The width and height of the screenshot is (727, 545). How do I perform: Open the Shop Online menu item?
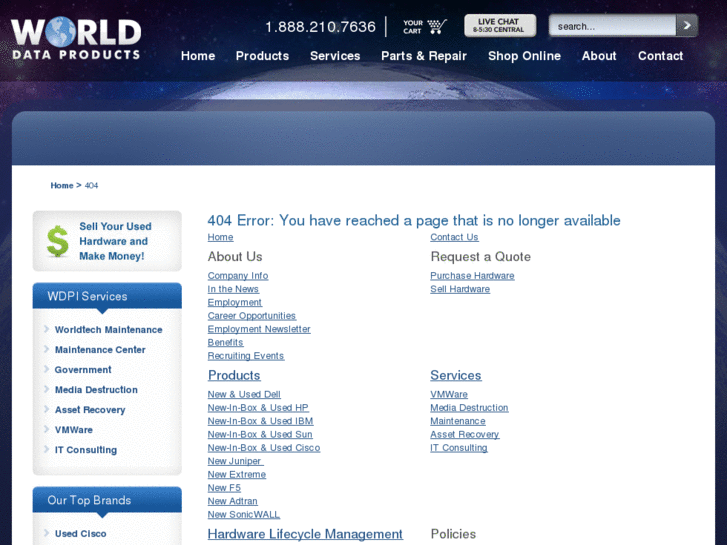[x=524, y=56]
